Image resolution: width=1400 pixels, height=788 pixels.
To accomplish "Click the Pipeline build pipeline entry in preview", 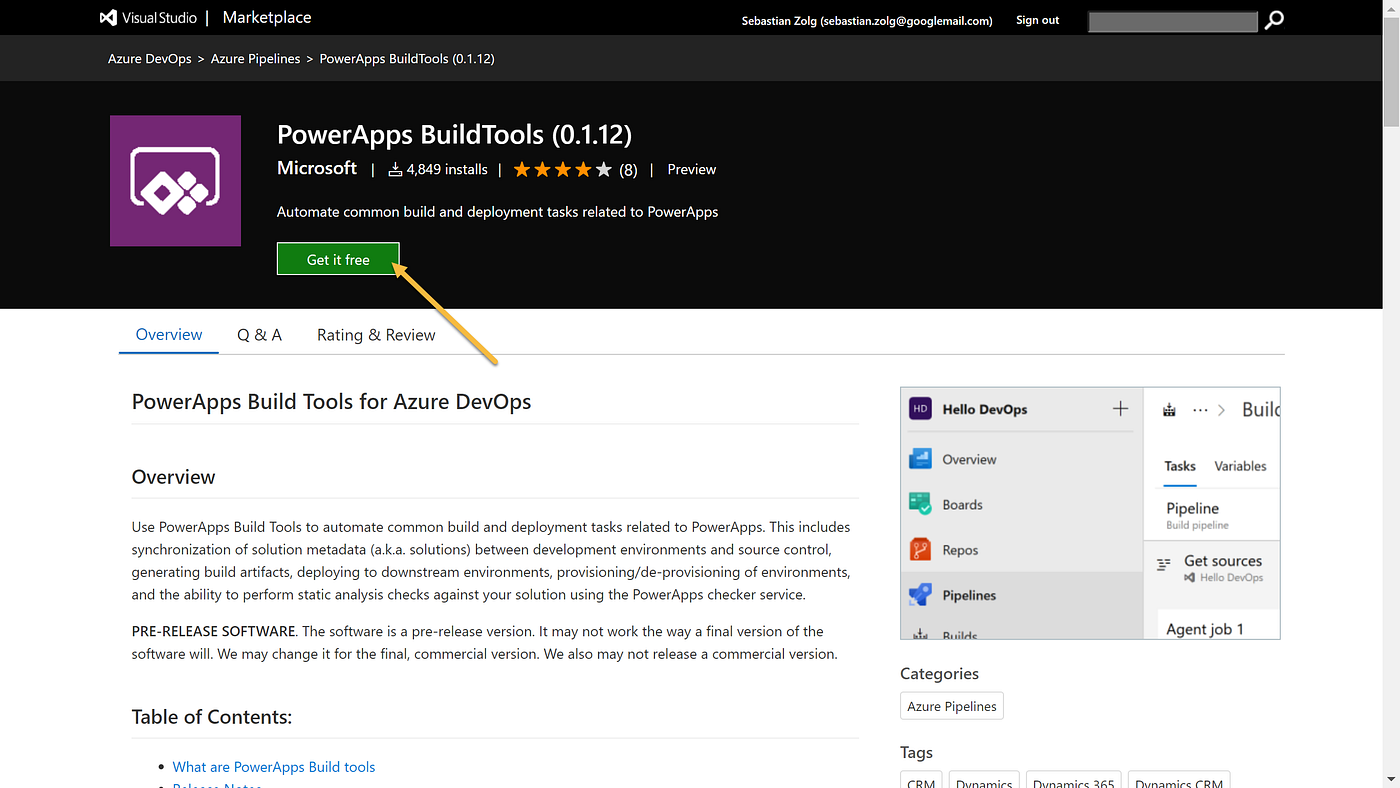I will (x=1198, y=515).
